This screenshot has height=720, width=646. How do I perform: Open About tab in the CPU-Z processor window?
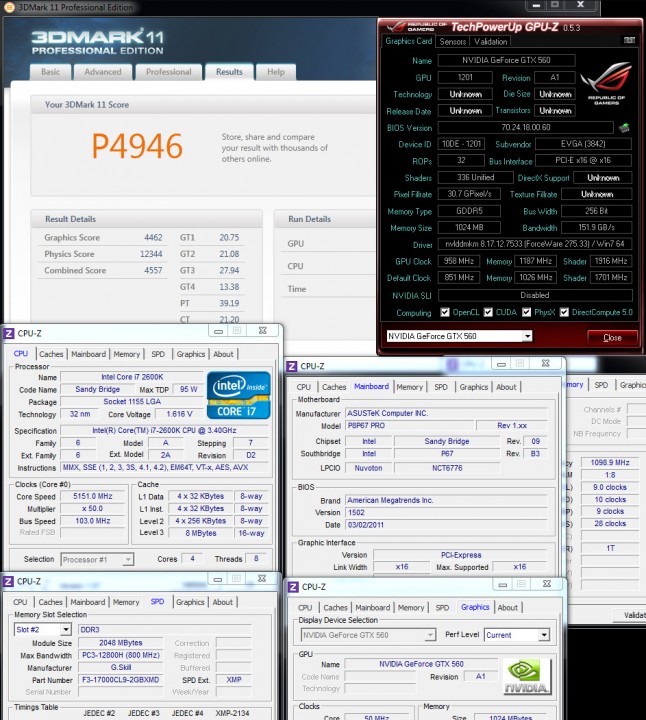pos(223,354)
